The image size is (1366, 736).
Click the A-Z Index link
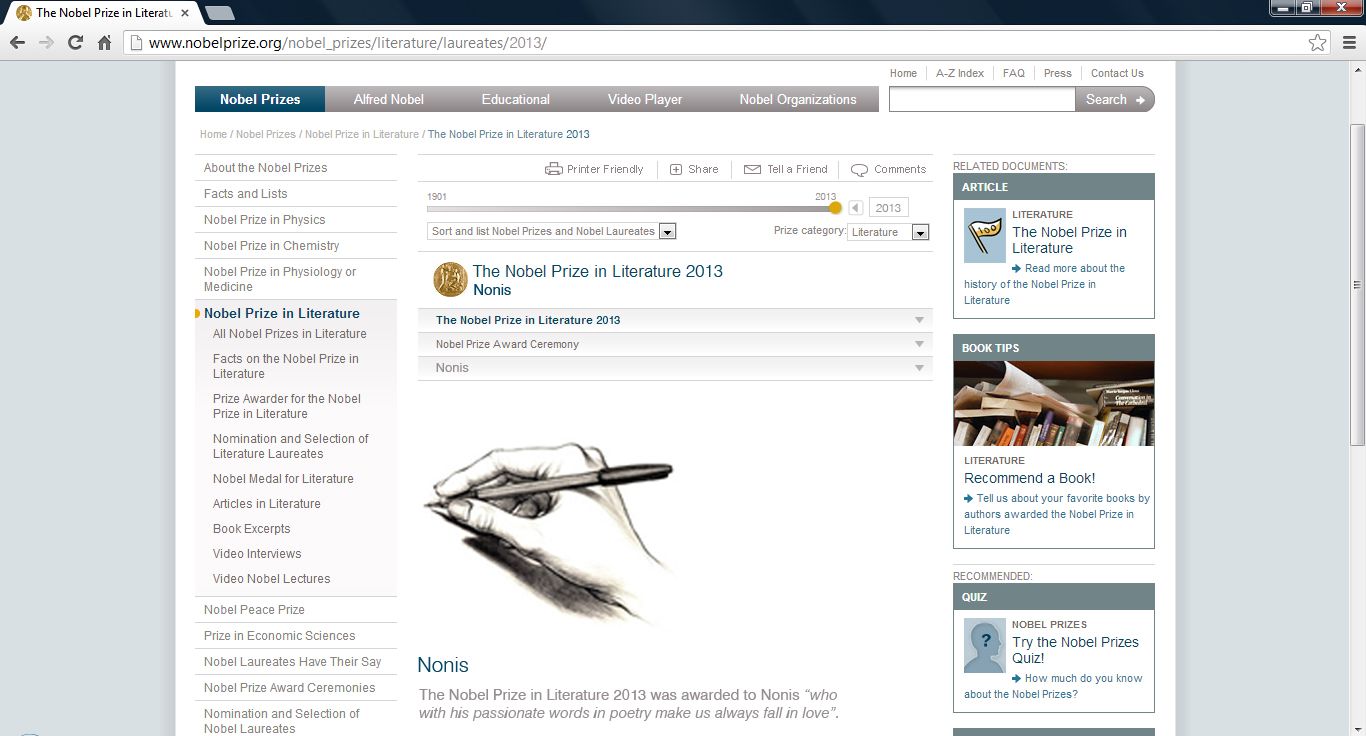960,73
